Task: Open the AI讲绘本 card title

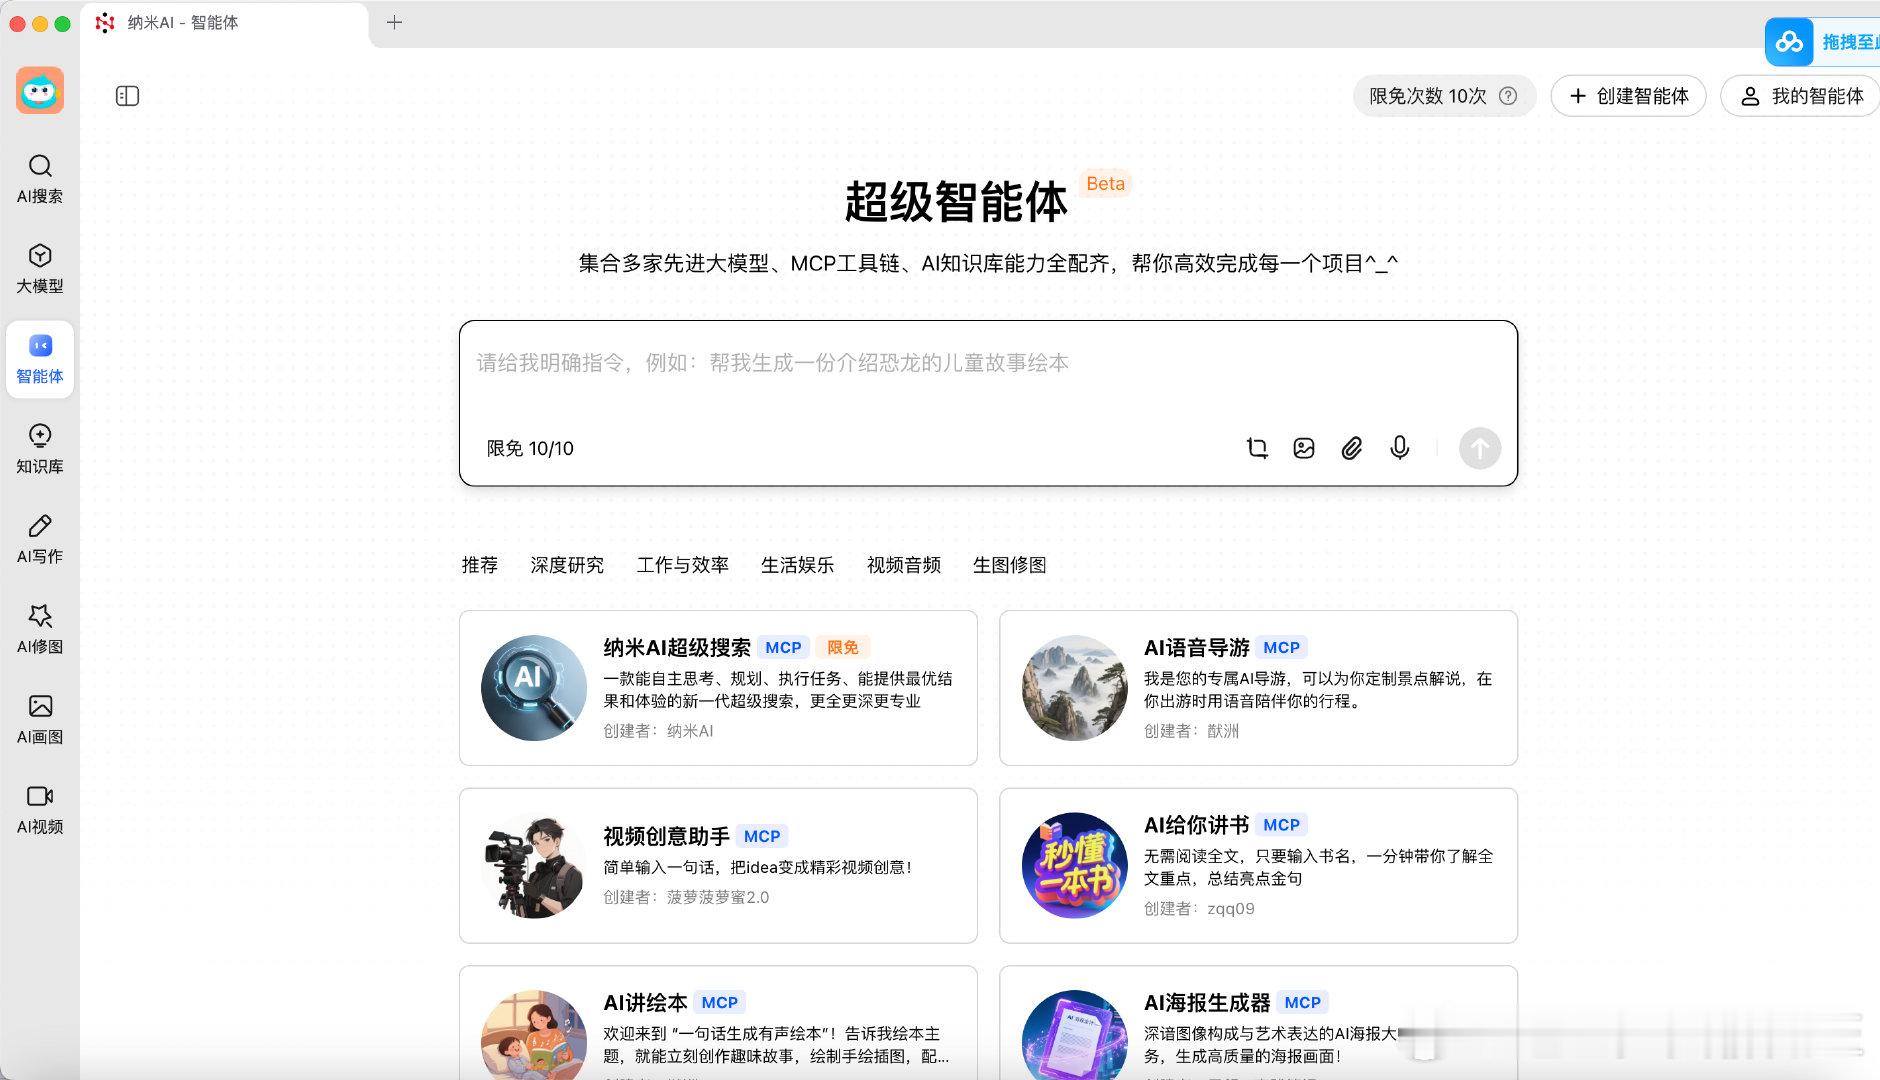Action: (x=645, y=1002)
